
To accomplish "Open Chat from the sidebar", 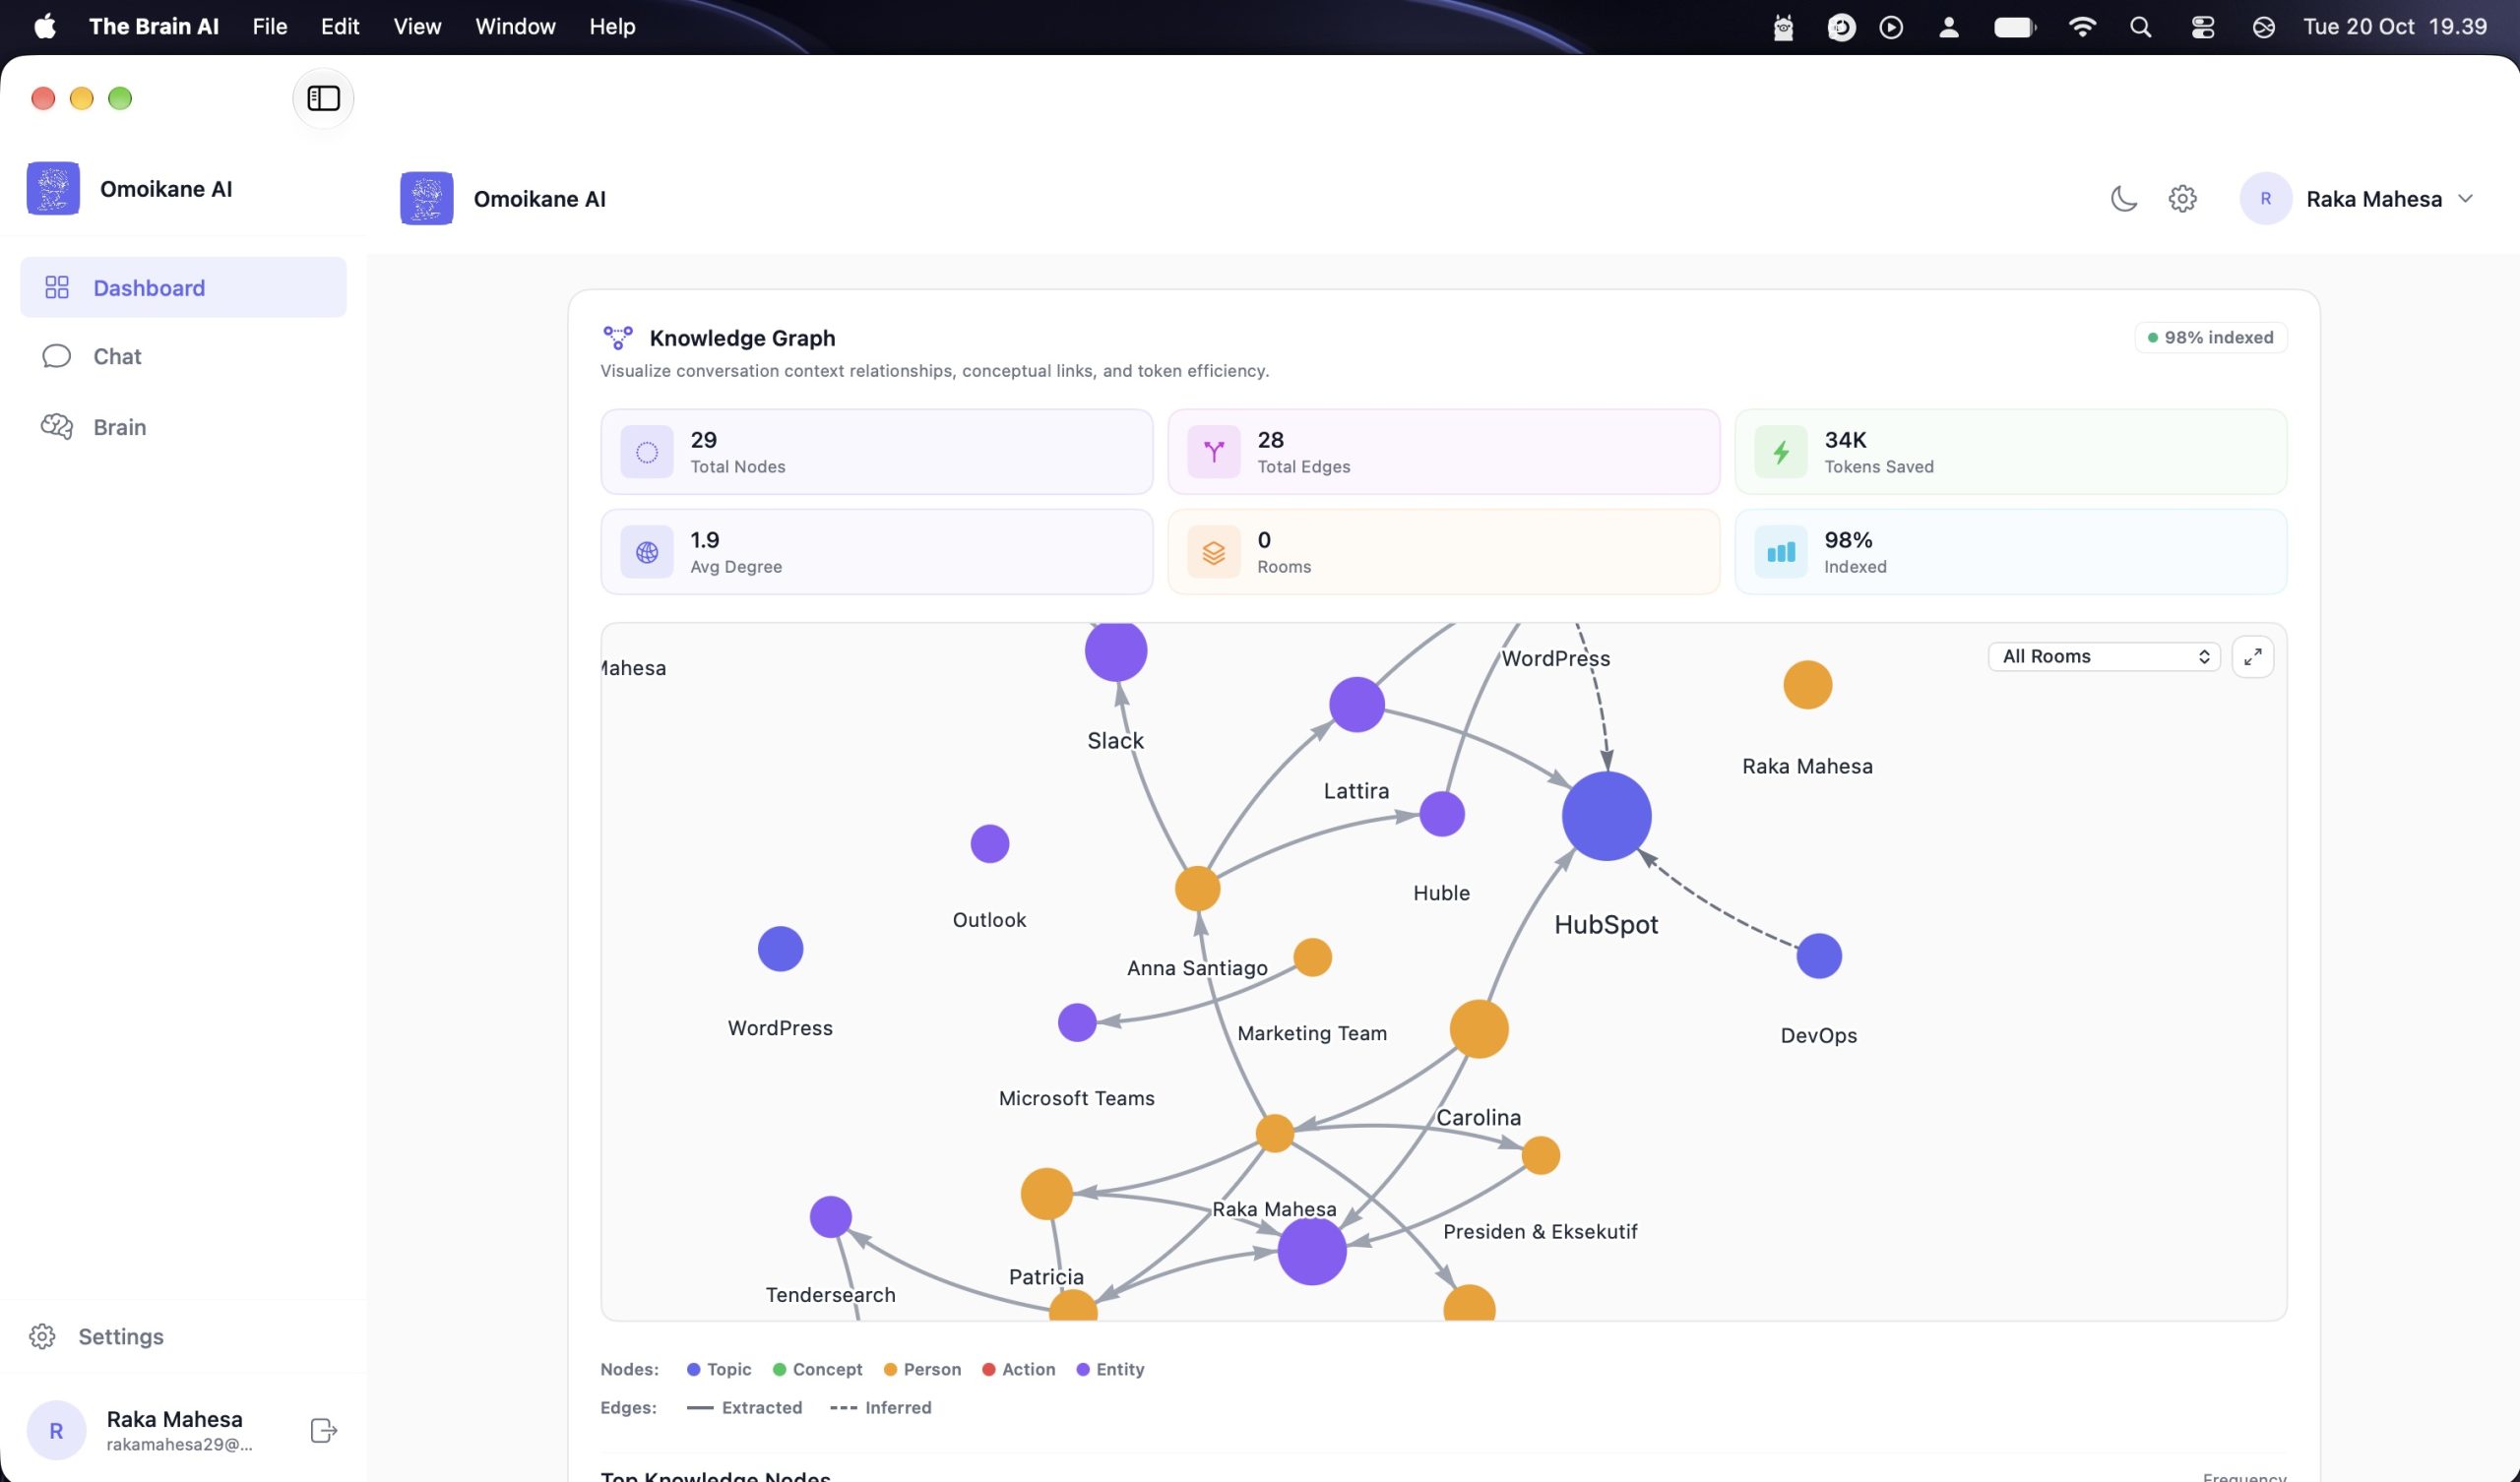I will [183, 357].
